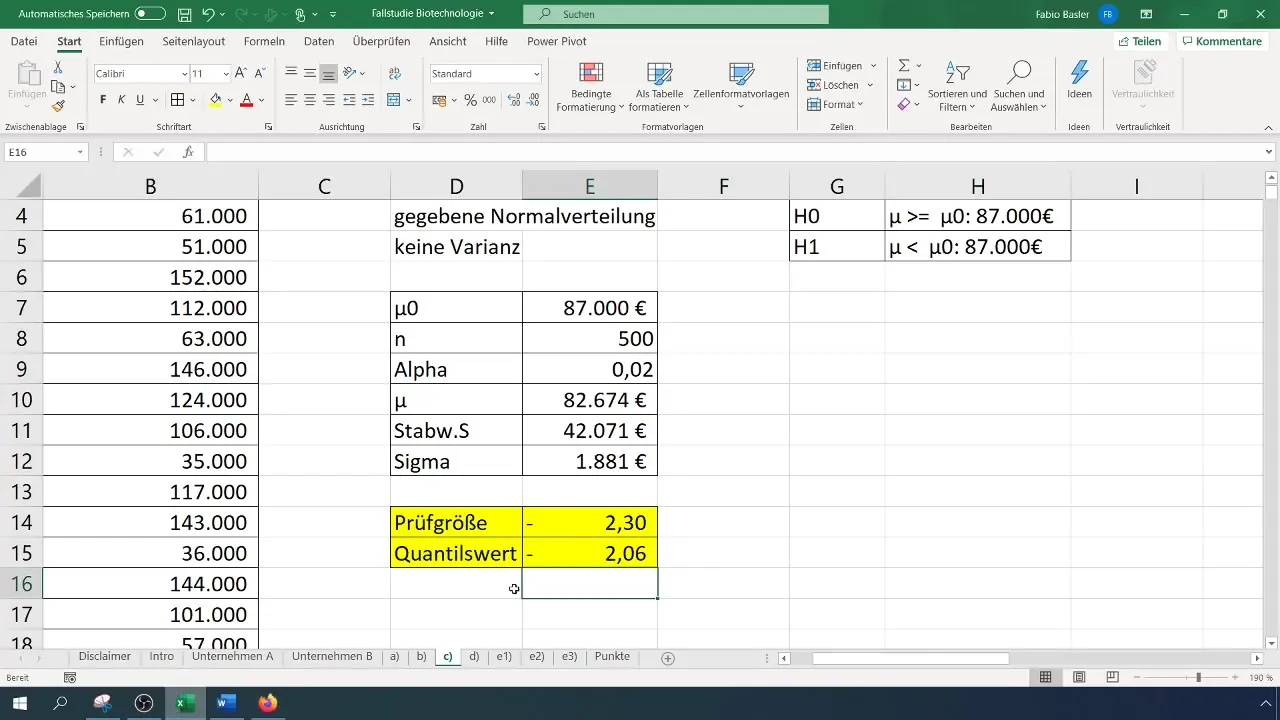Increase font size with the larger A icon
1280x720 pixels.
pos(243,74)
